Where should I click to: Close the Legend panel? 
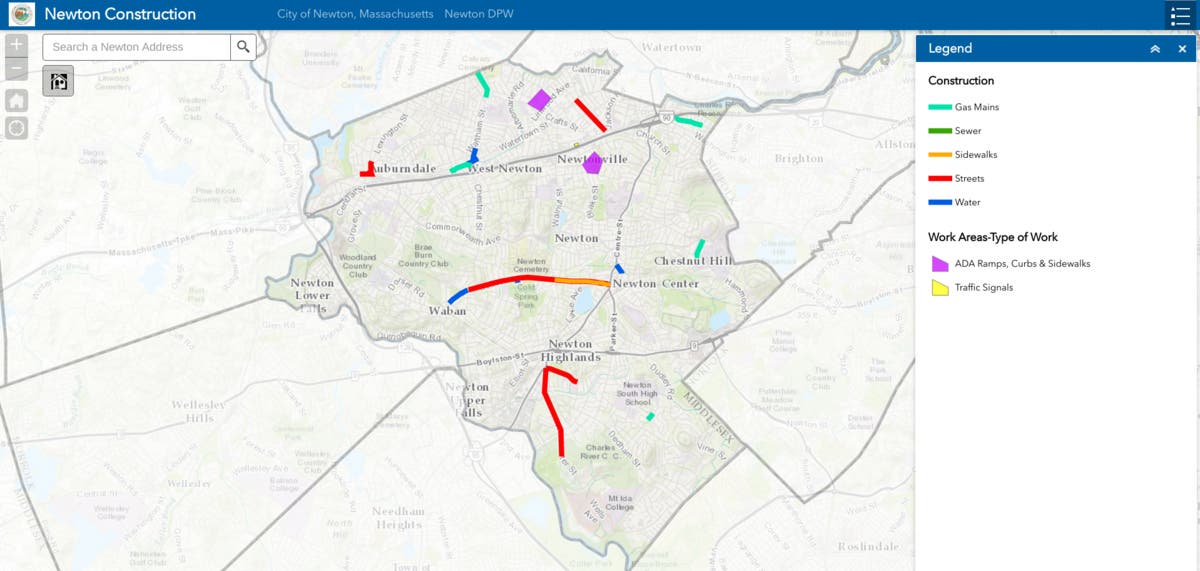click(1182, 49)
